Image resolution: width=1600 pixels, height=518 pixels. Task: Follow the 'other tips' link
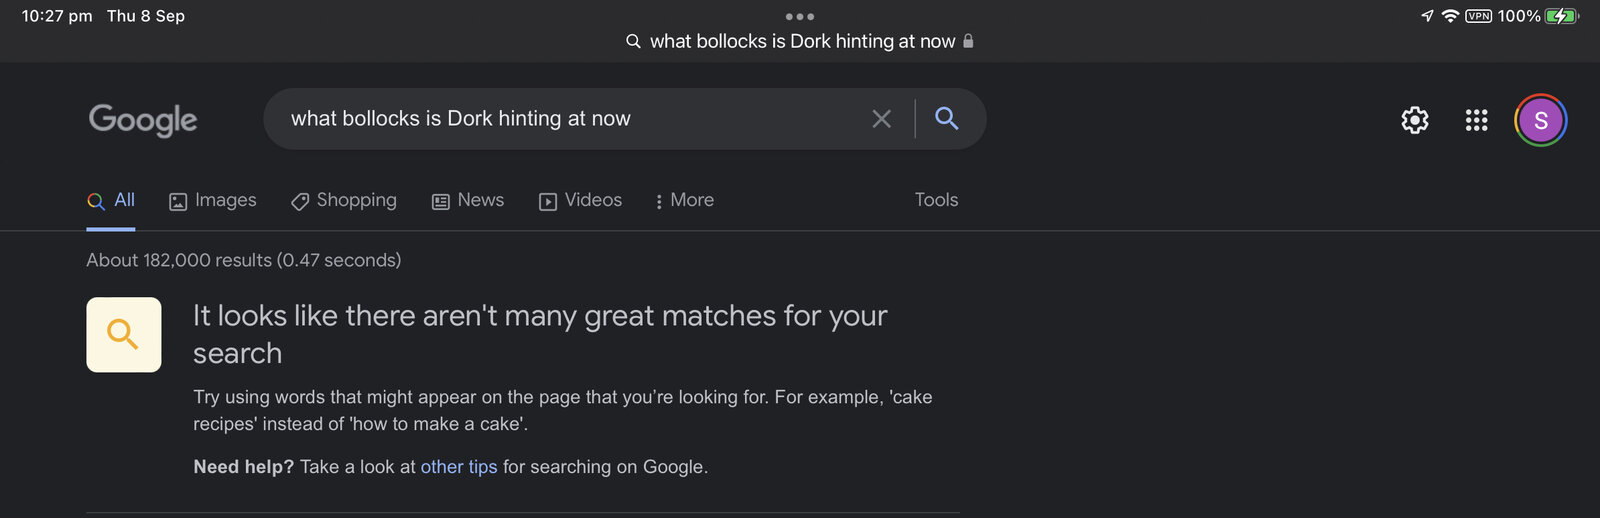pyautogui.click(x=459, y=467)
